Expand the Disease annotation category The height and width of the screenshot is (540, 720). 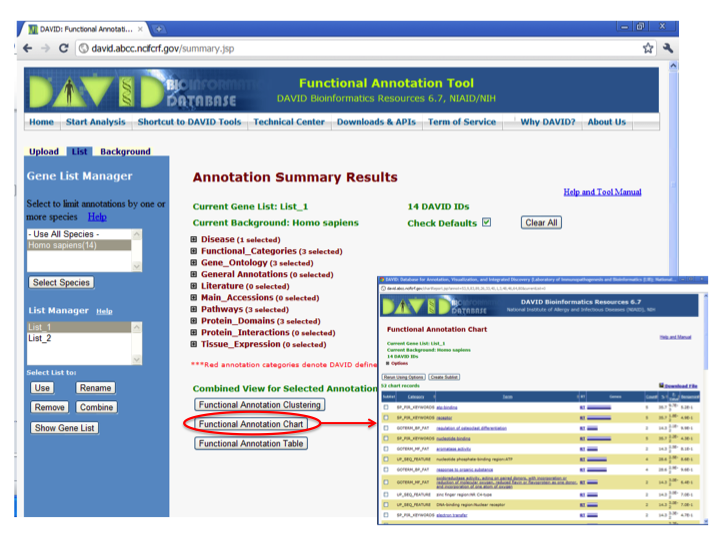point(194,240)
